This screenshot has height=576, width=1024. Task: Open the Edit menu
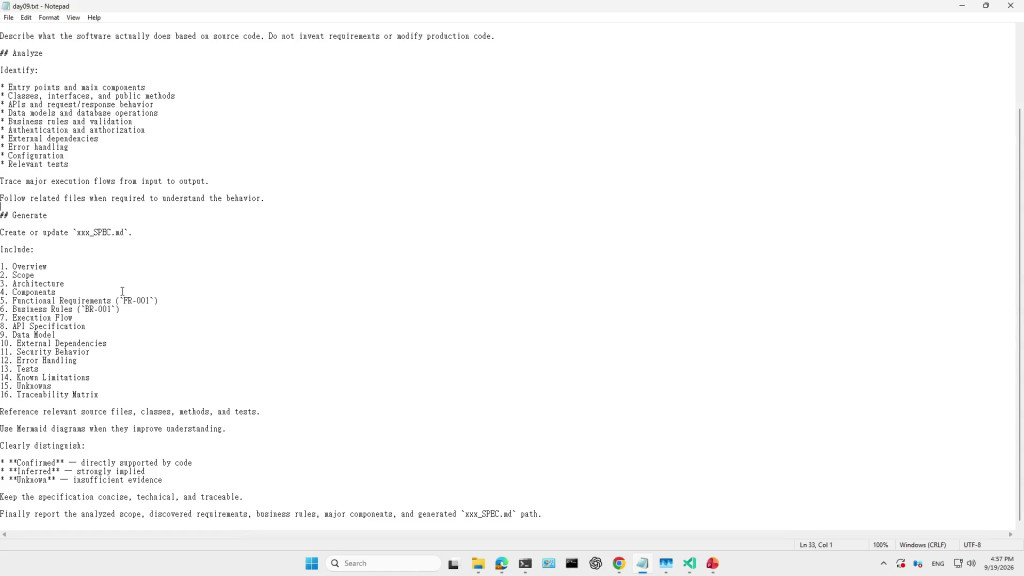(x=26, y=18)
